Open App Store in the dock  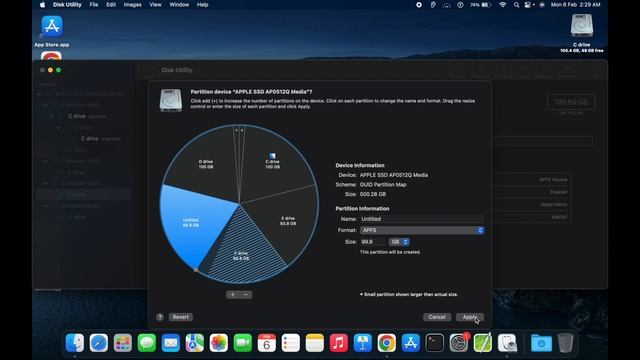(x=411, y=342)
